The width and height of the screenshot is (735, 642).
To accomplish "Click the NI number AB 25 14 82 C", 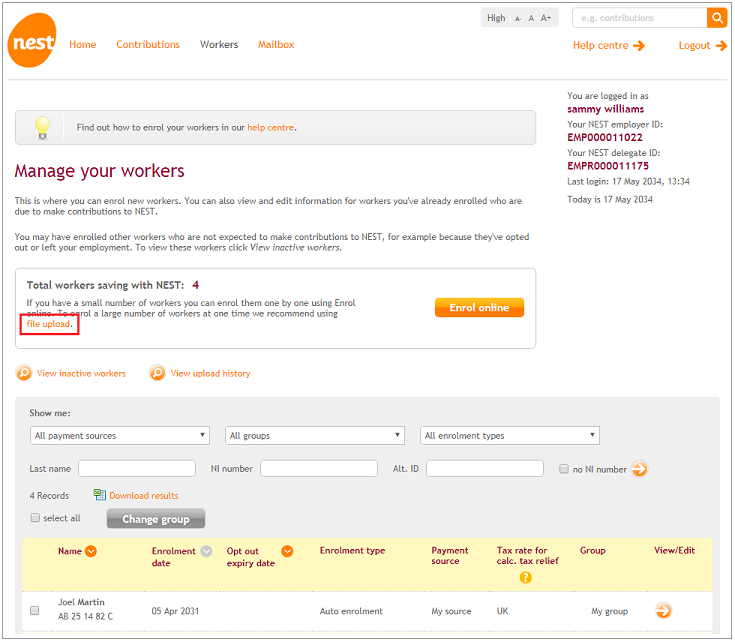I will [x=85, y=616].
